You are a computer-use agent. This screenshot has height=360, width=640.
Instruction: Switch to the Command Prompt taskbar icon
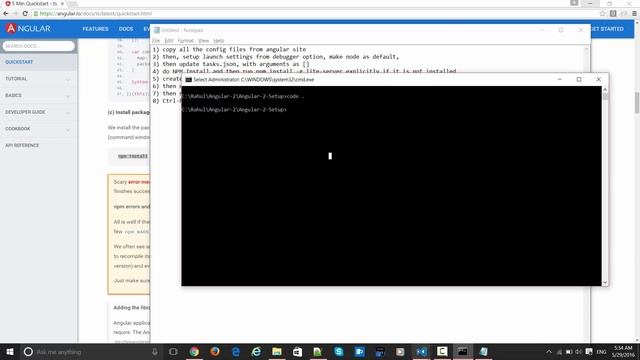[462, 351]
